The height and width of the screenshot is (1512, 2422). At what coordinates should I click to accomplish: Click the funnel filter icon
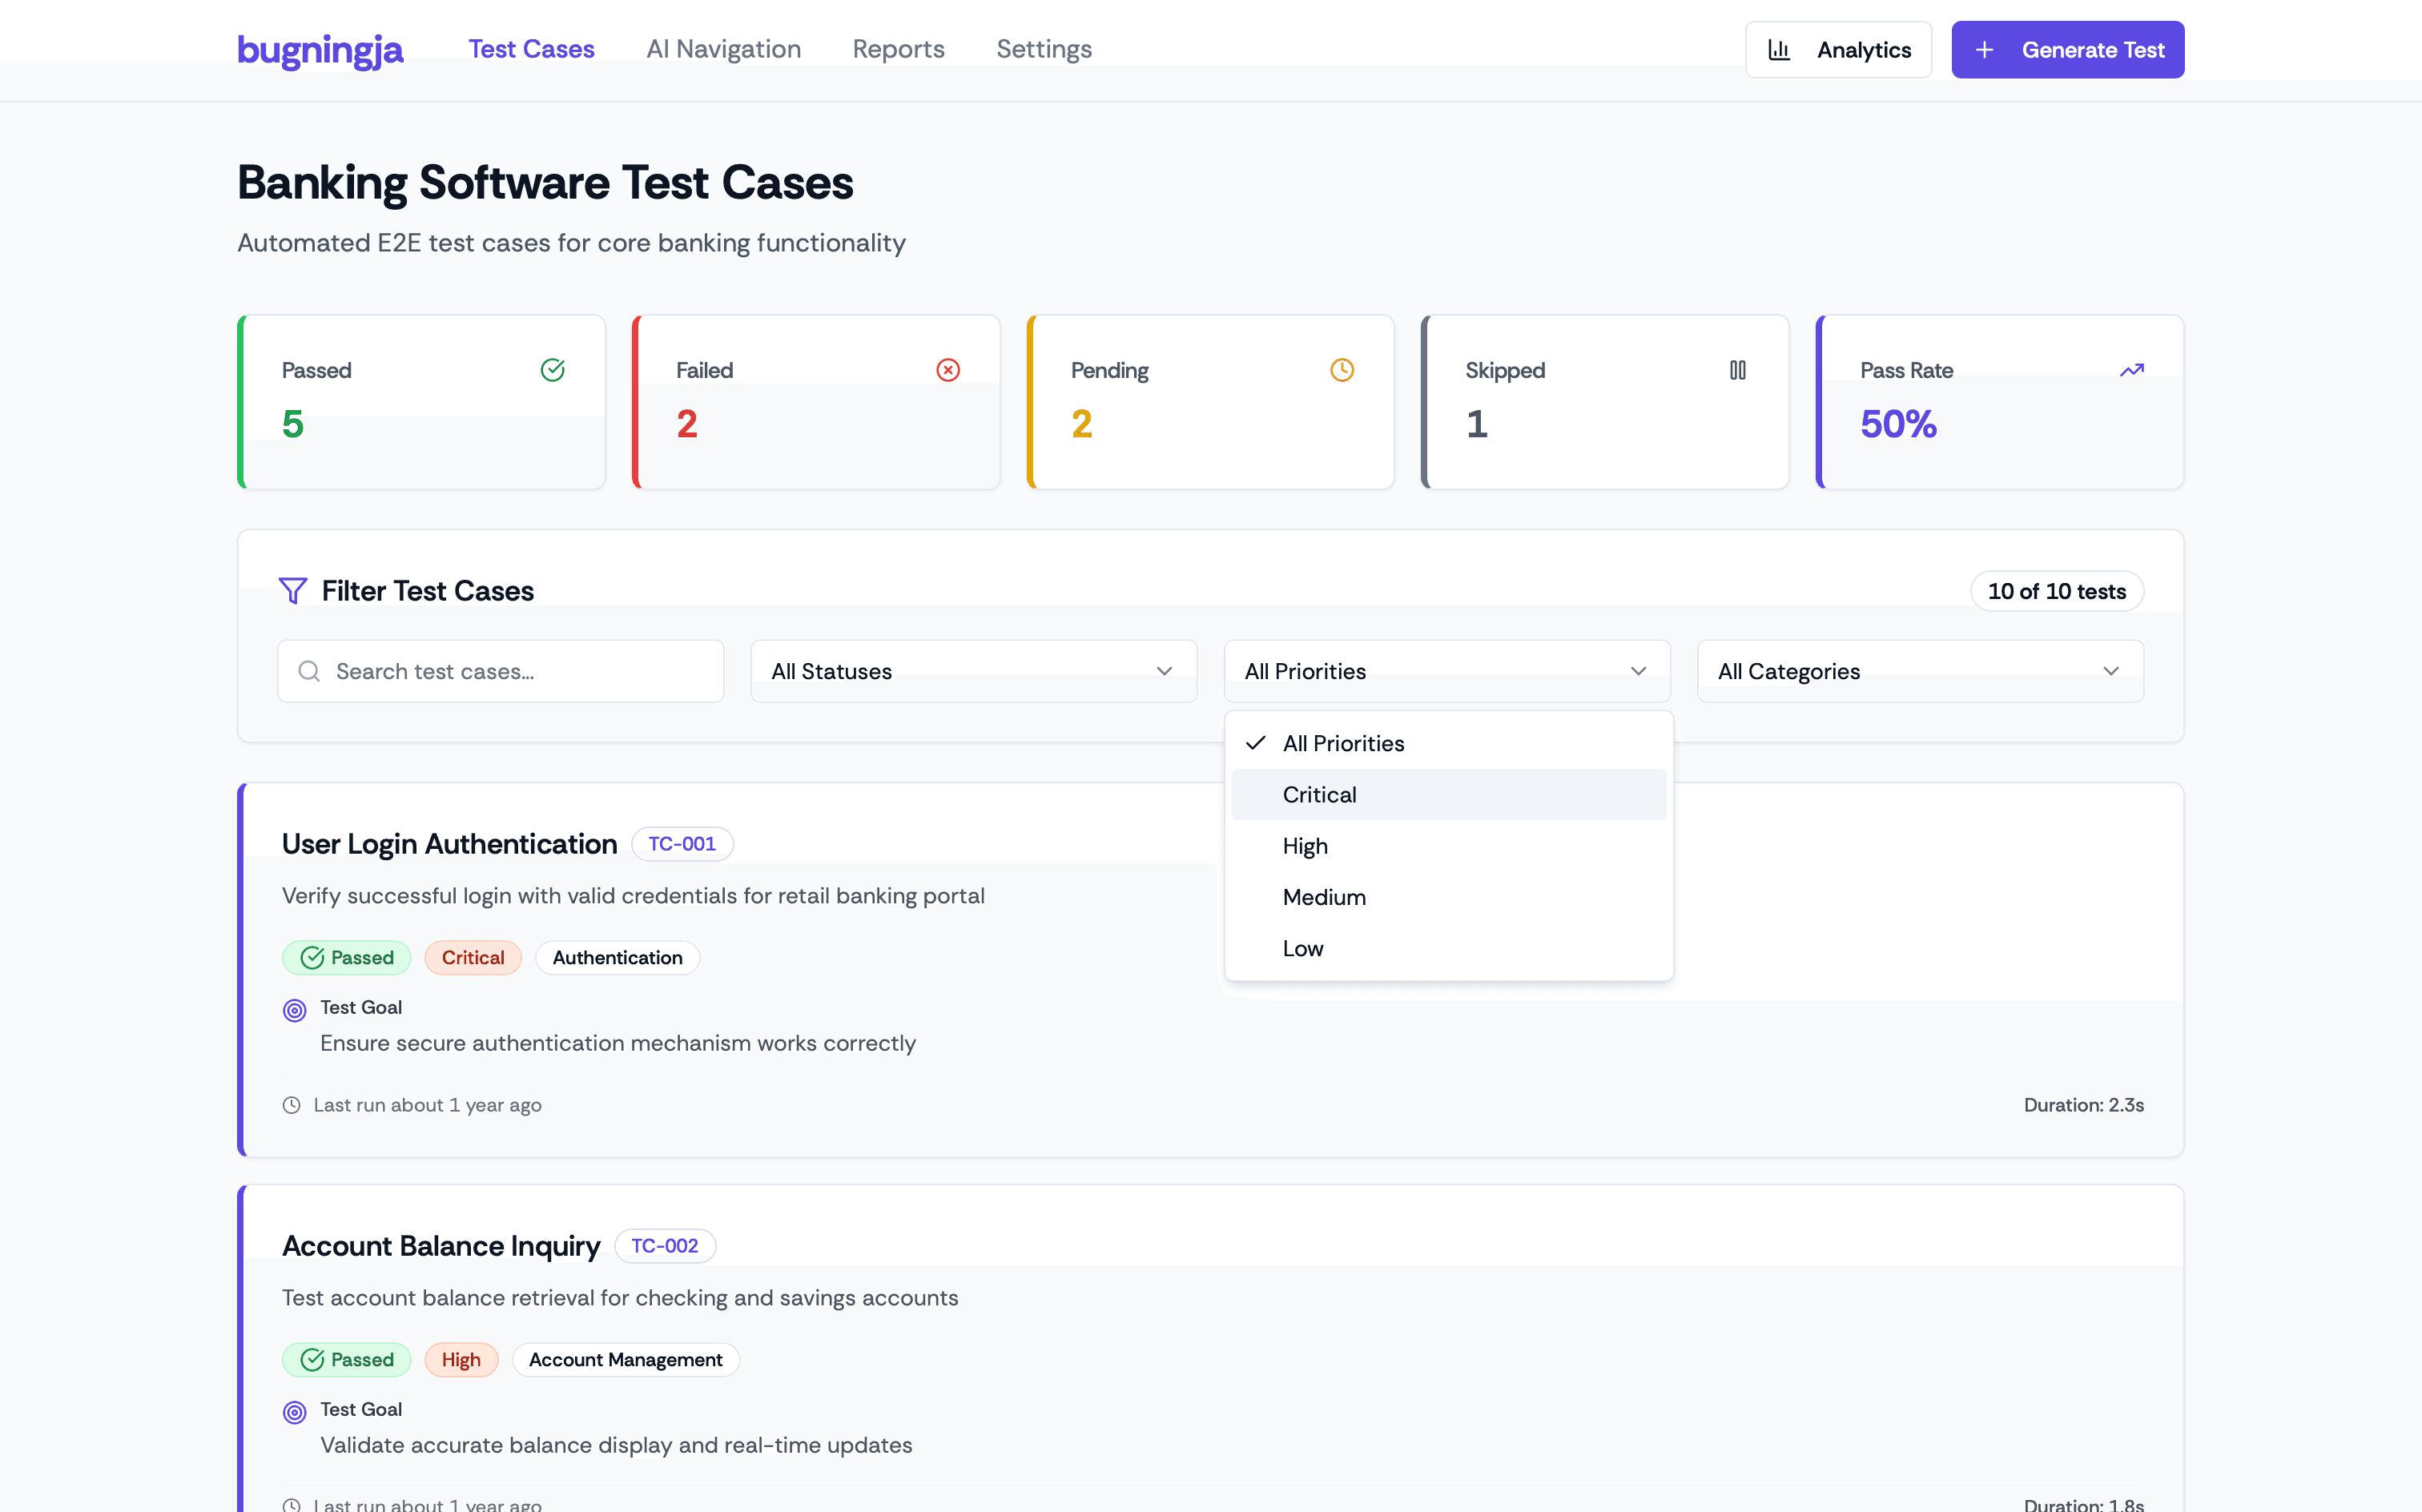point(293,591)
